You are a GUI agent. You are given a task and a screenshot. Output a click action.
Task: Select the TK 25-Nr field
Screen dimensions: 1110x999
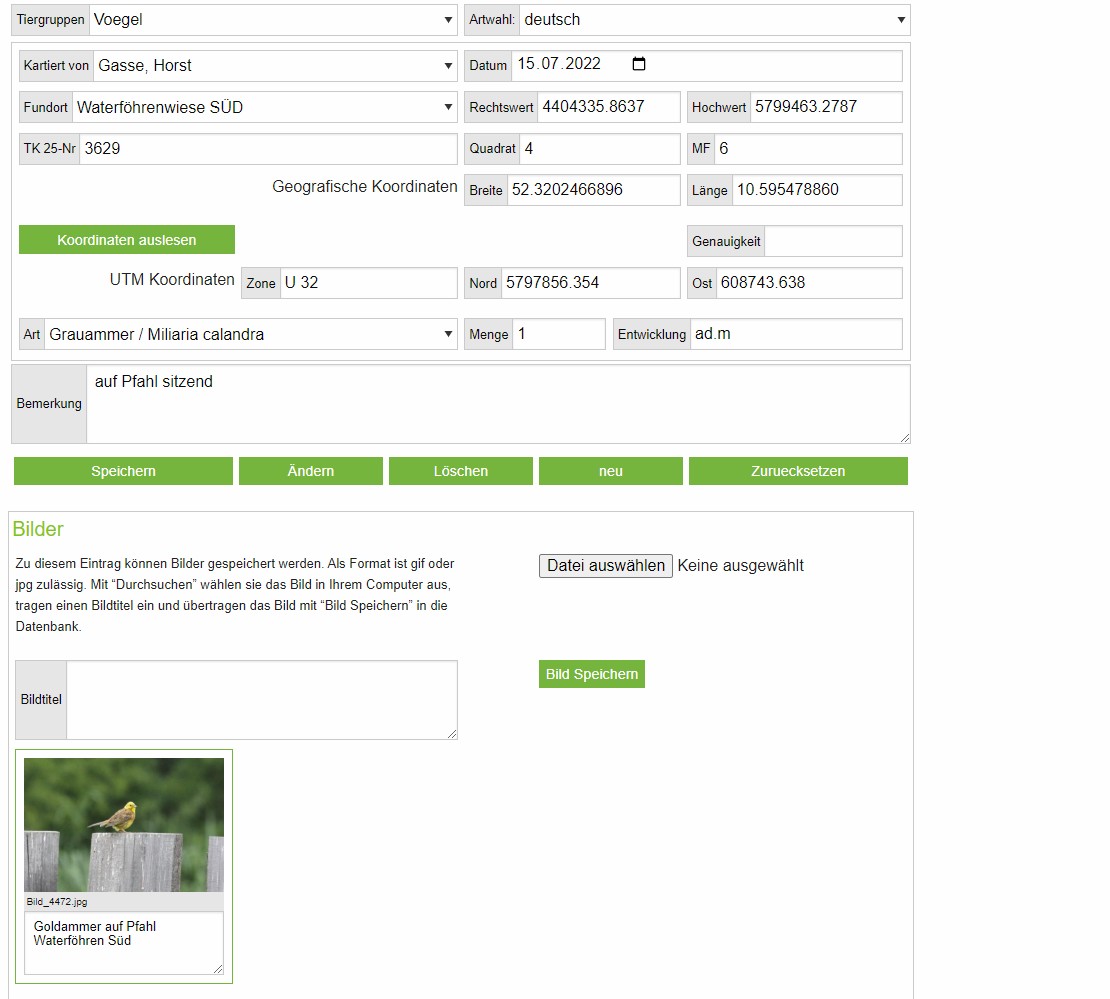(x=268, y=149)
